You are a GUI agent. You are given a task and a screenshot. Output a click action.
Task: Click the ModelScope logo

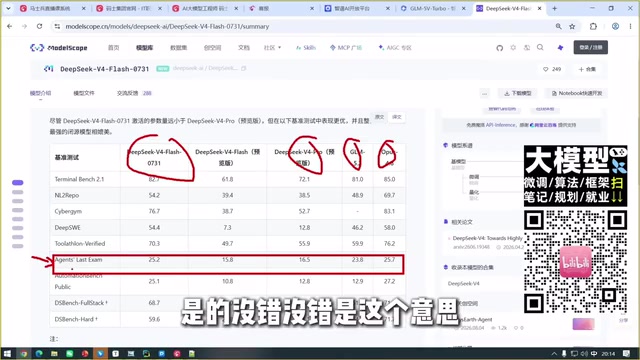click(59, 48)
